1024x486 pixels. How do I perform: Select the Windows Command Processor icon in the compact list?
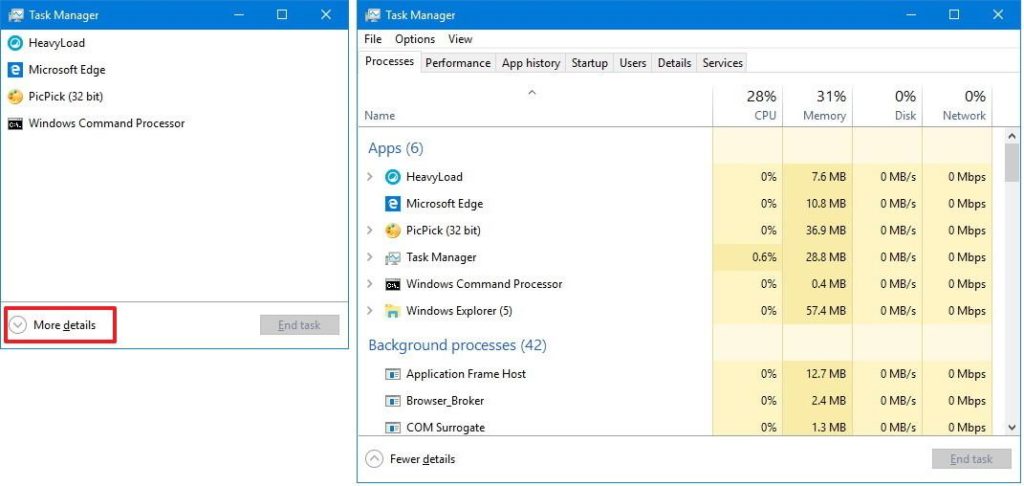(15, 124)
